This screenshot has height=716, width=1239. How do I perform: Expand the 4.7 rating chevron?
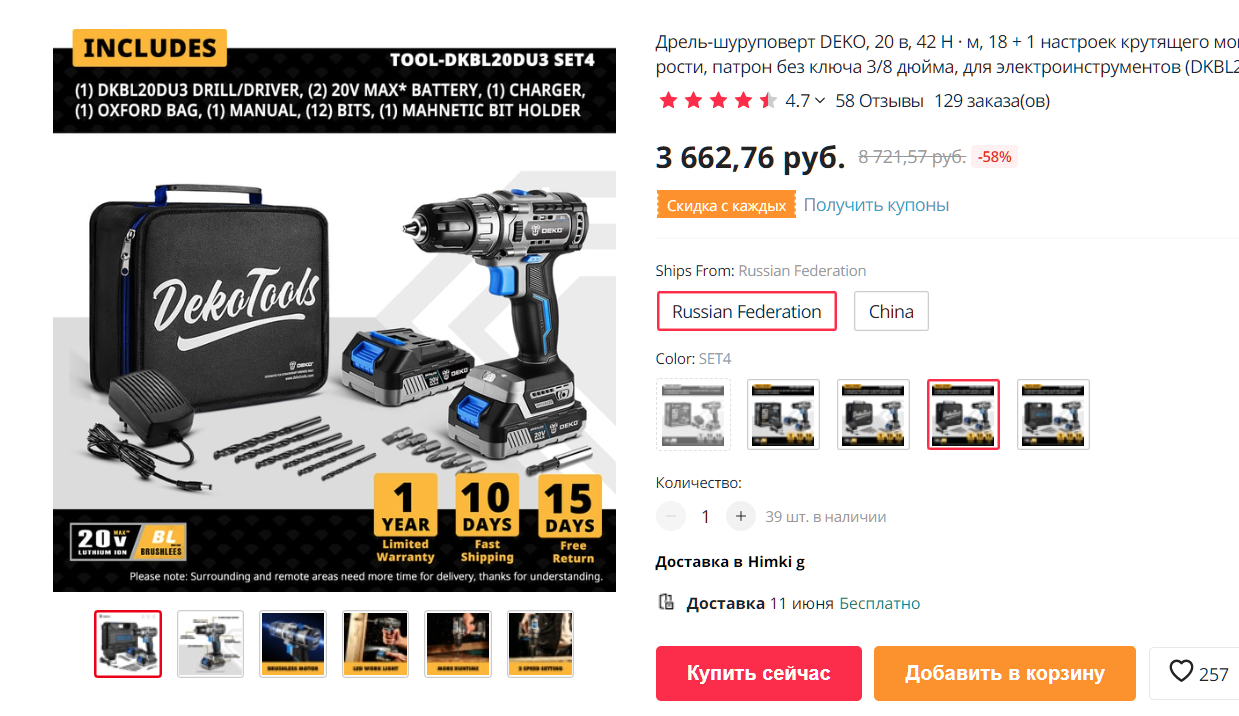(820, 101)
